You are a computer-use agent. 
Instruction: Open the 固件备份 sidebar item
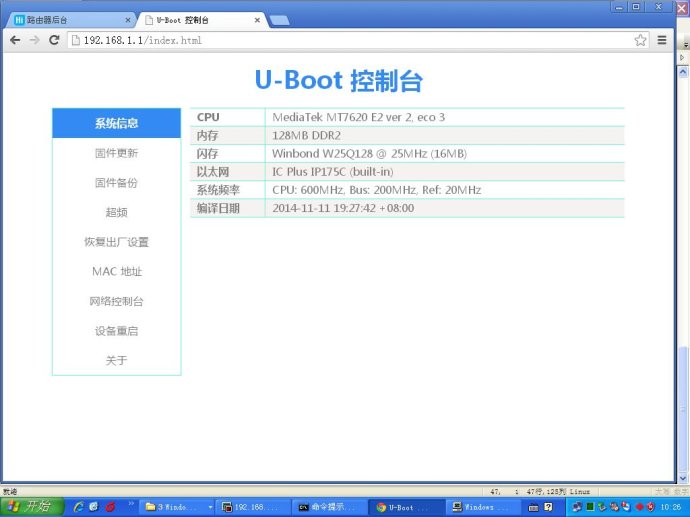117,183
